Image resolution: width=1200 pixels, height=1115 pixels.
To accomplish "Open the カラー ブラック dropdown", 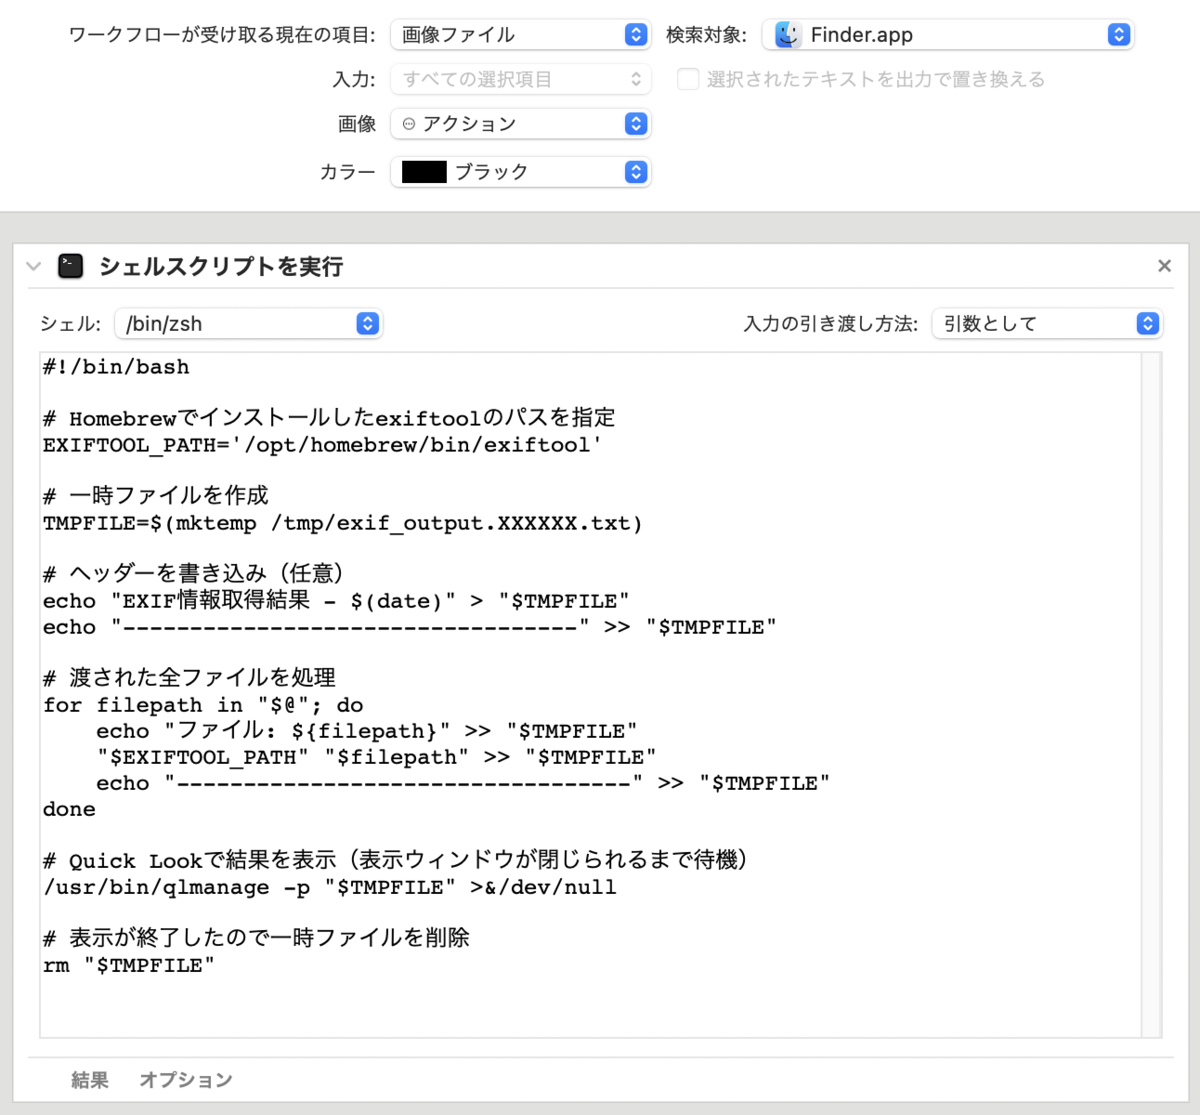I will click(520, 172).
